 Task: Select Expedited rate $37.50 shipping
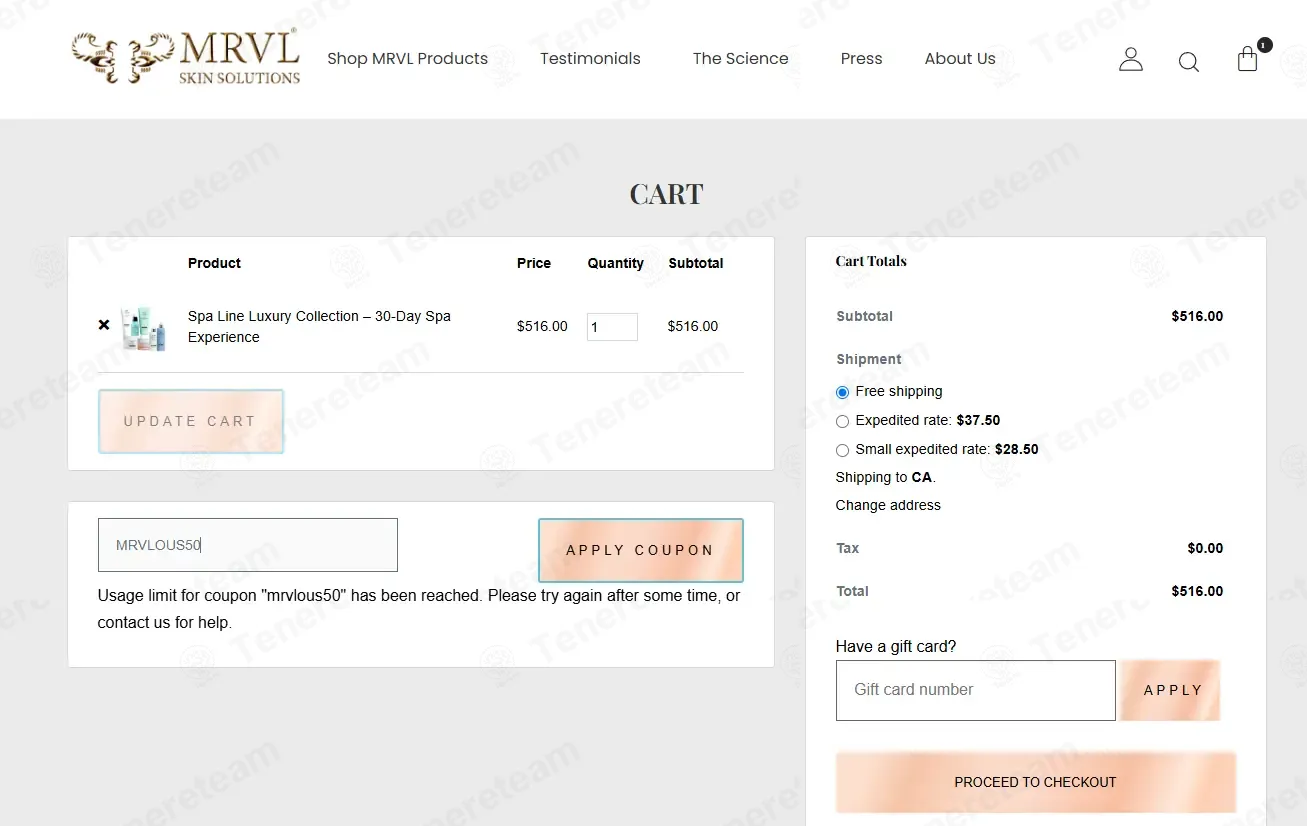point(842,421)
